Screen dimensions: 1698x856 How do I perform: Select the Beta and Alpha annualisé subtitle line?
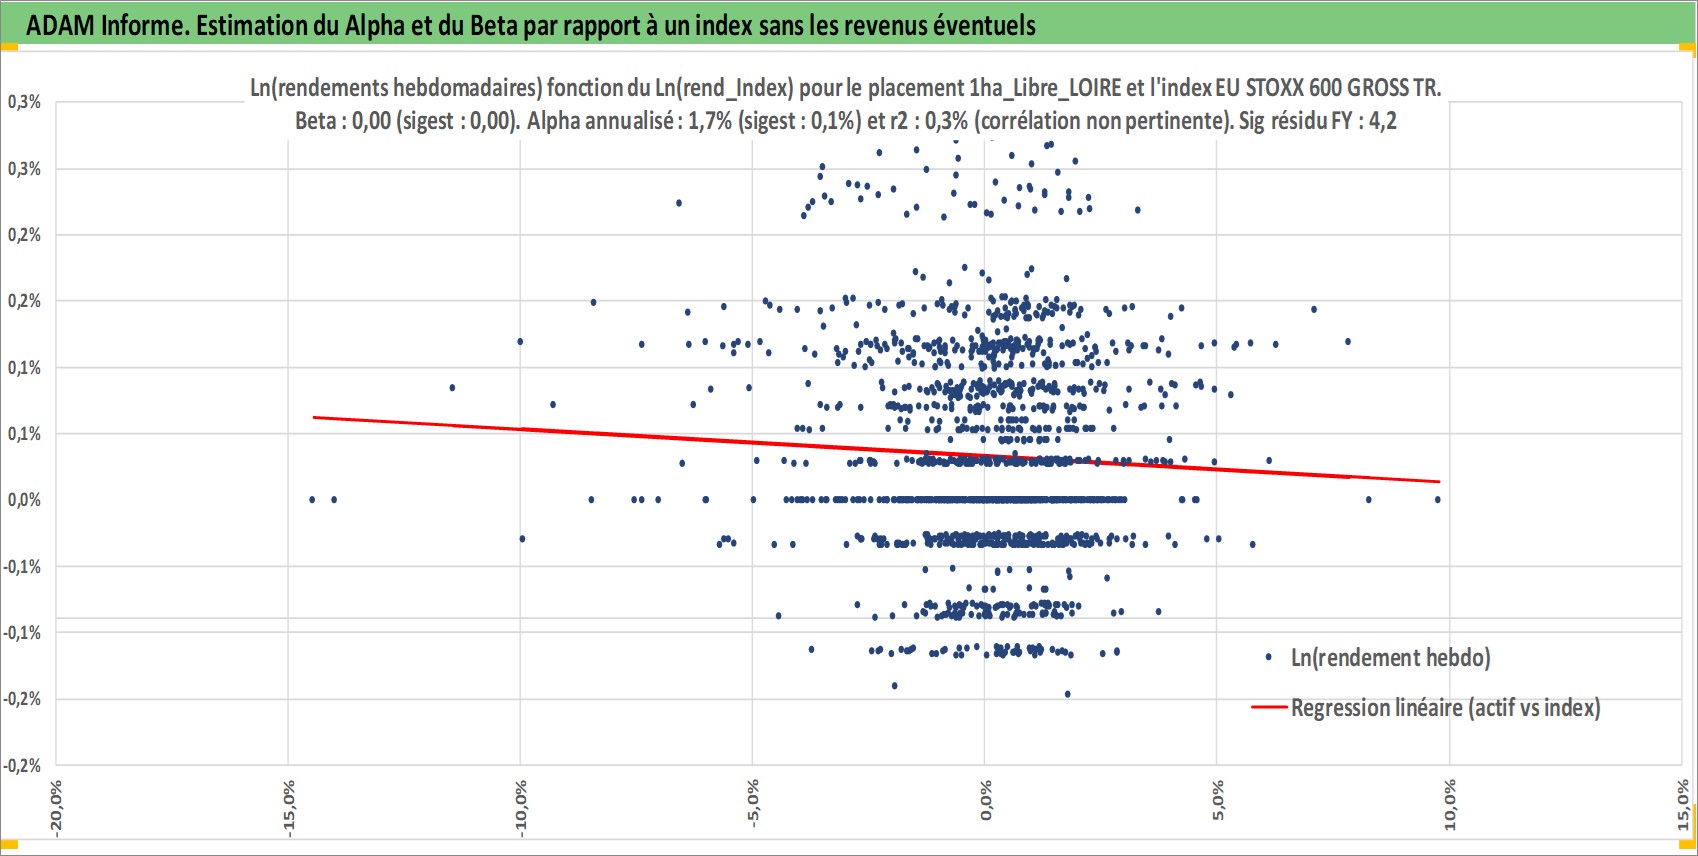coord(846,121)
